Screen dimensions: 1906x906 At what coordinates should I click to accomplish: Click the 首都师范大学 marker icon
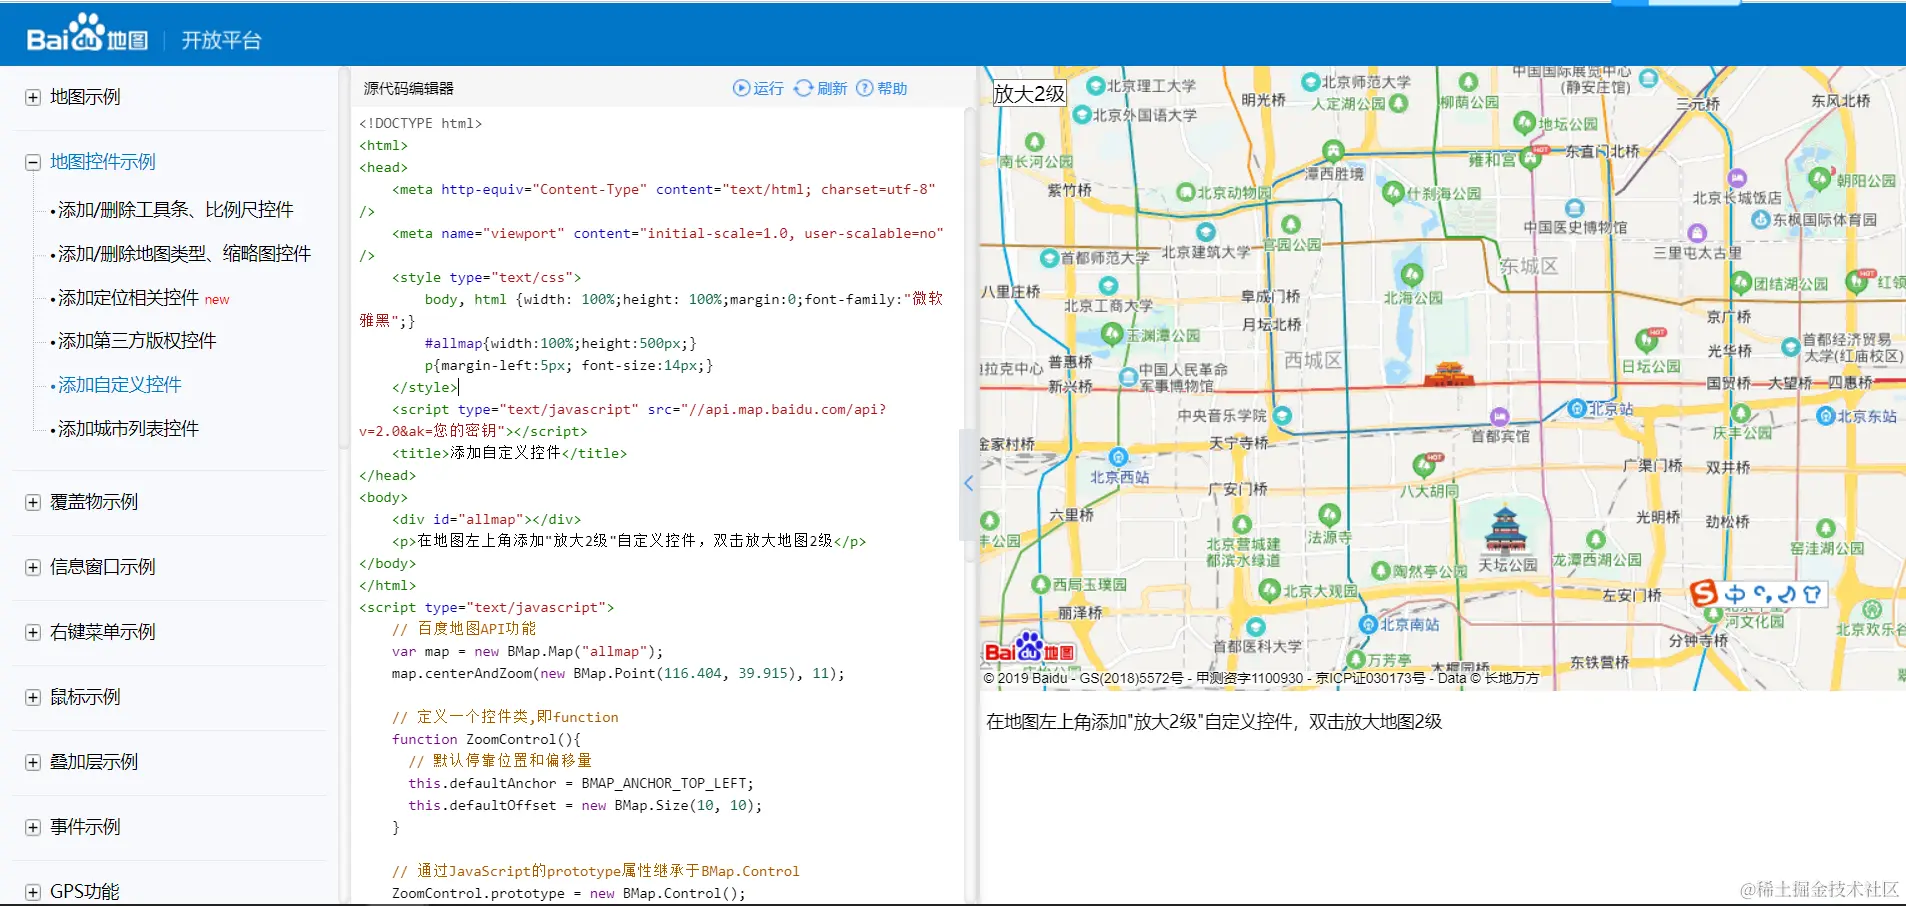coord(1049,258)
